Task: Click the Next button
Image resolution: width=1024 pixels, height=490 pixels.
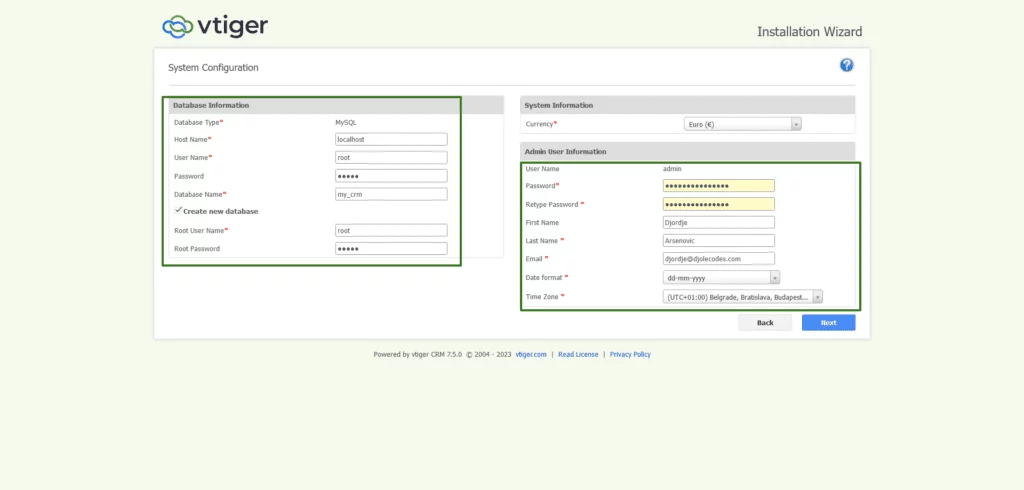Action: [x=828, y=323]
